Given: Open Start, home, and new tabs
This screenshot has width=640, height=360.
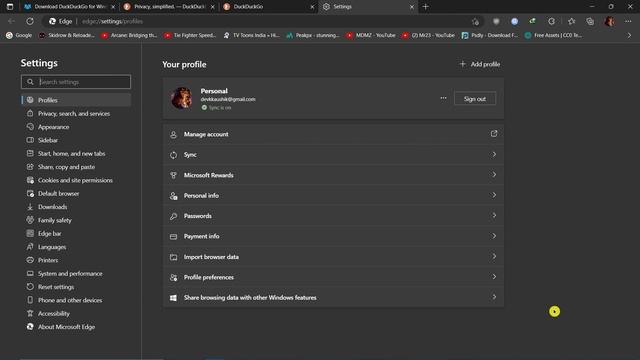Looking at the screenshot, I should tap(76, 153).
